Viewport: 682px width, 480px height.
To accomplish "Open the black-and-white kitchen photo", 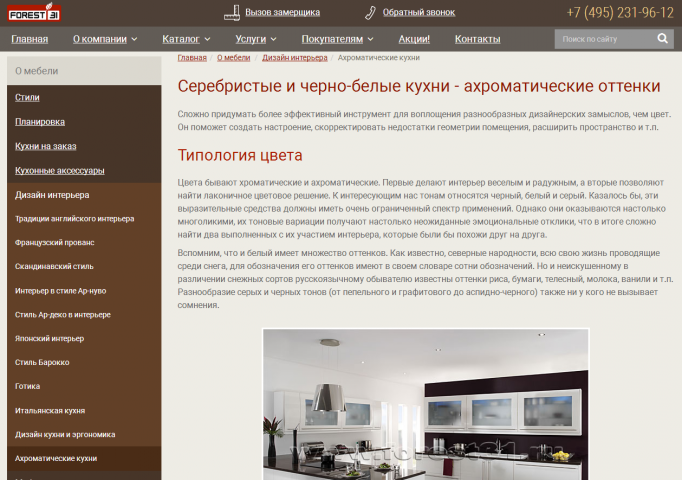I will tap(426, 404).
